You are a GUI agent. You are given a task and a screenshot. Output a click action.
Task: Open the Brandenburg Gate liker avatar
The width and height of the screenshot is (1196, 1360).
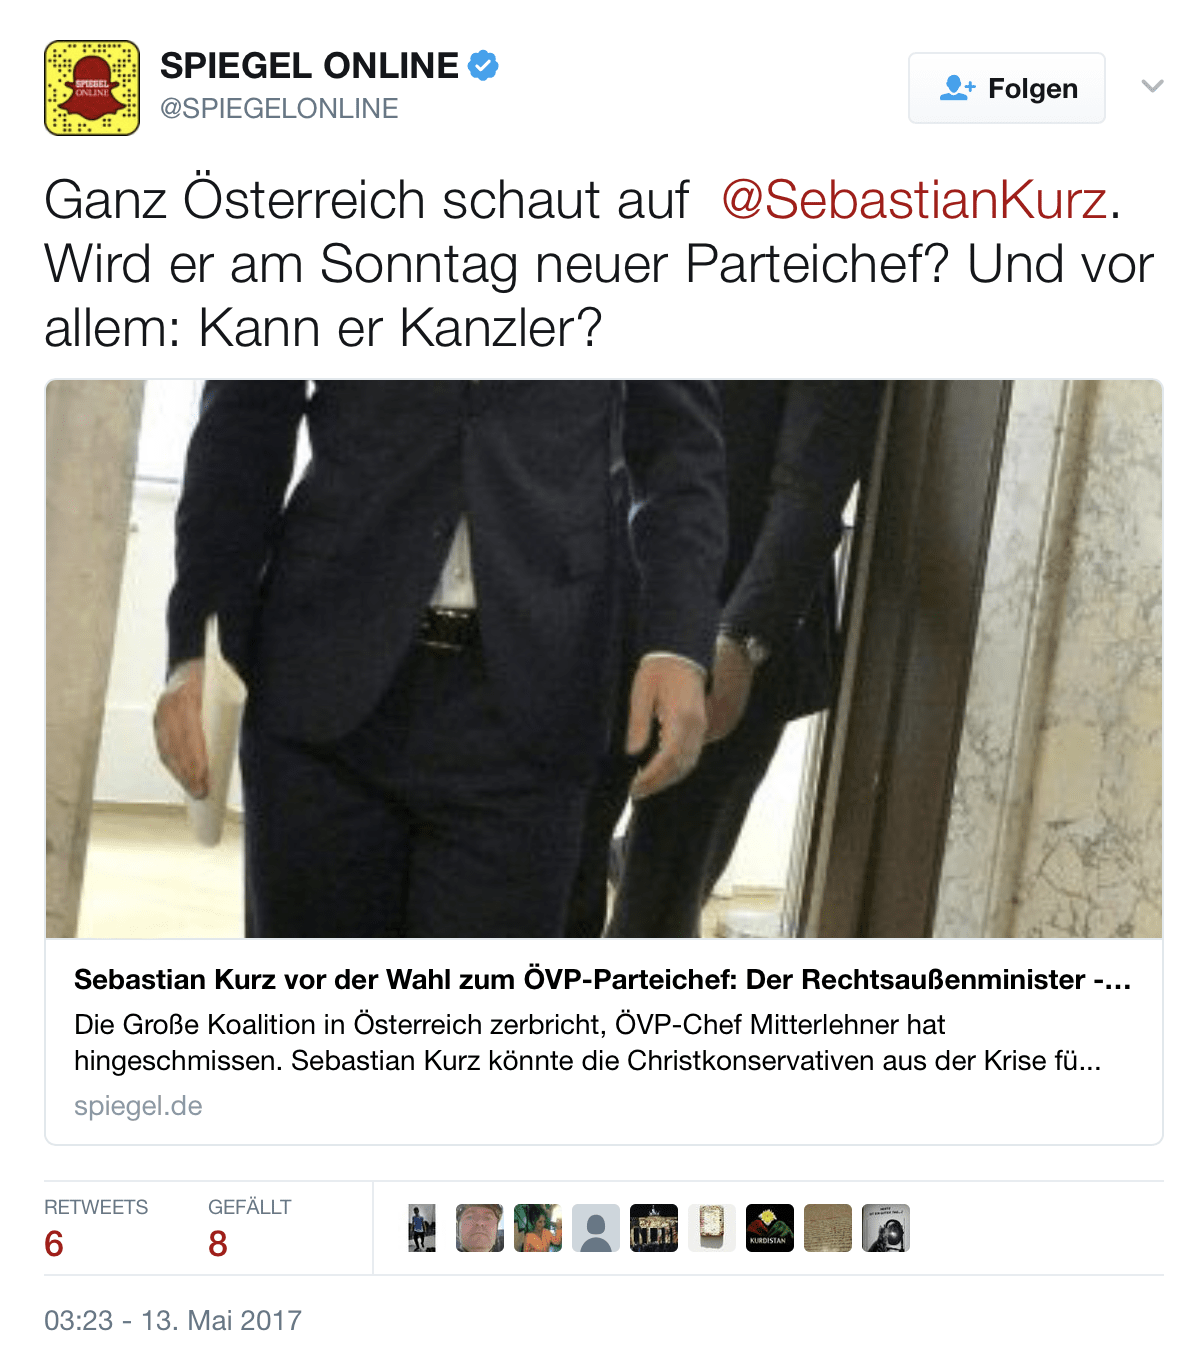(654, 1228)
